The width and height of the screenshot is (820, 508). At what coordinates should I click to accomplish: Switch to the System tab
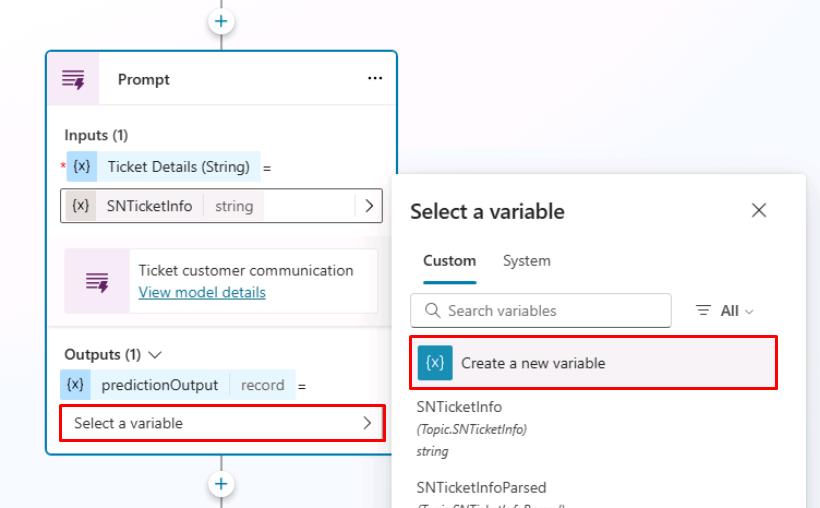click(x=526, y=261)
